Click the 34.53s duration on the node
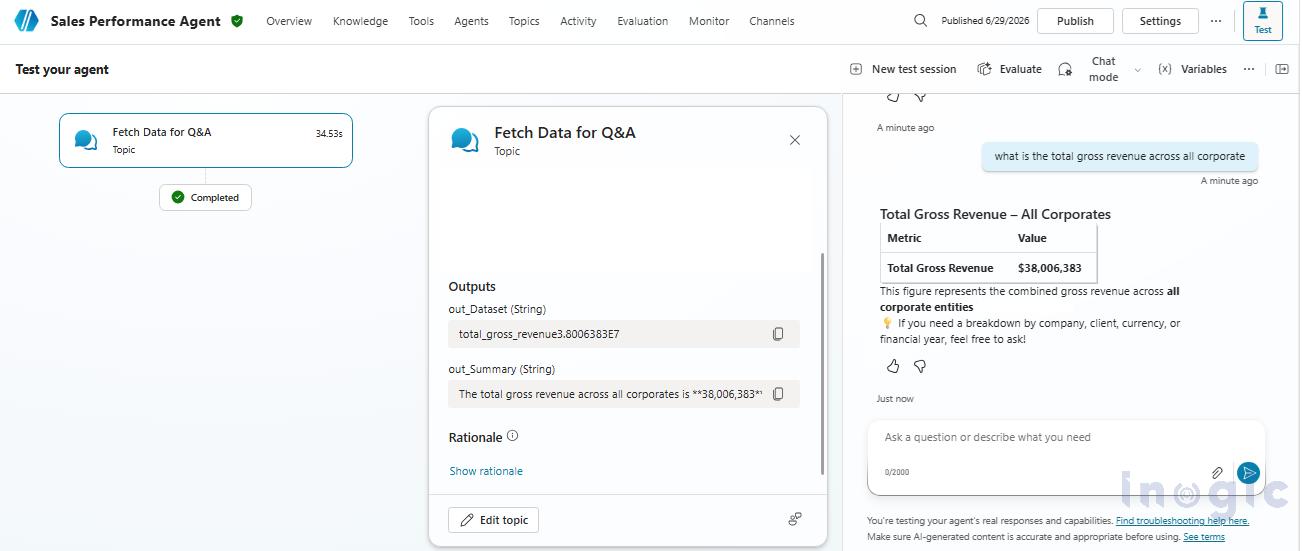1302x551 pixels. tap(329, 133)
